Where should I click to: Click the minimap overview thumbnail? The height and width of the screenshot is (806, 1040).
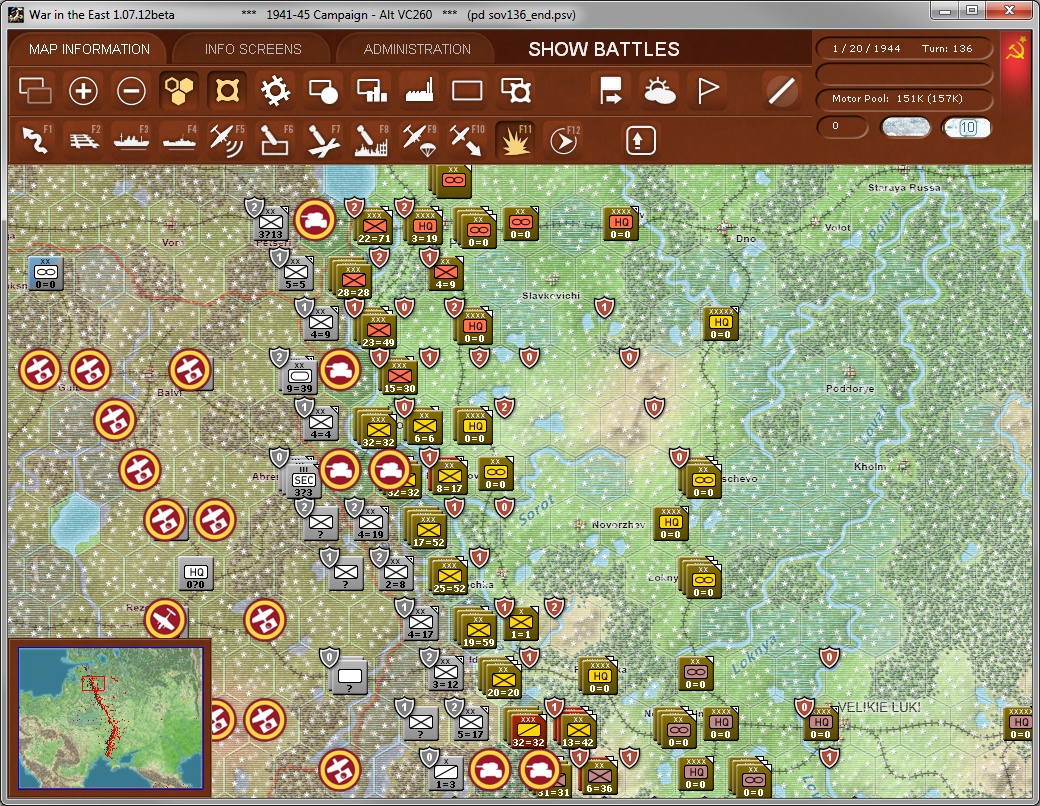tap(110, 718)
